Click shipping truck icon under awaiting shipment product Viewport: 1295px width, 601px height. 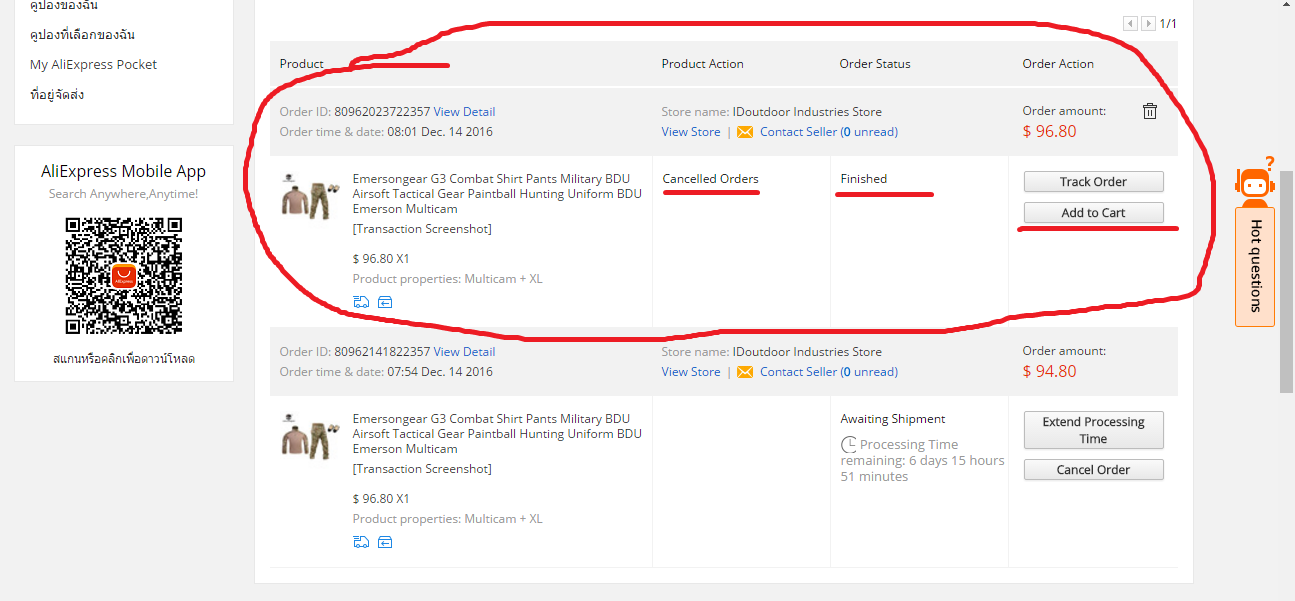click(361, 542)
